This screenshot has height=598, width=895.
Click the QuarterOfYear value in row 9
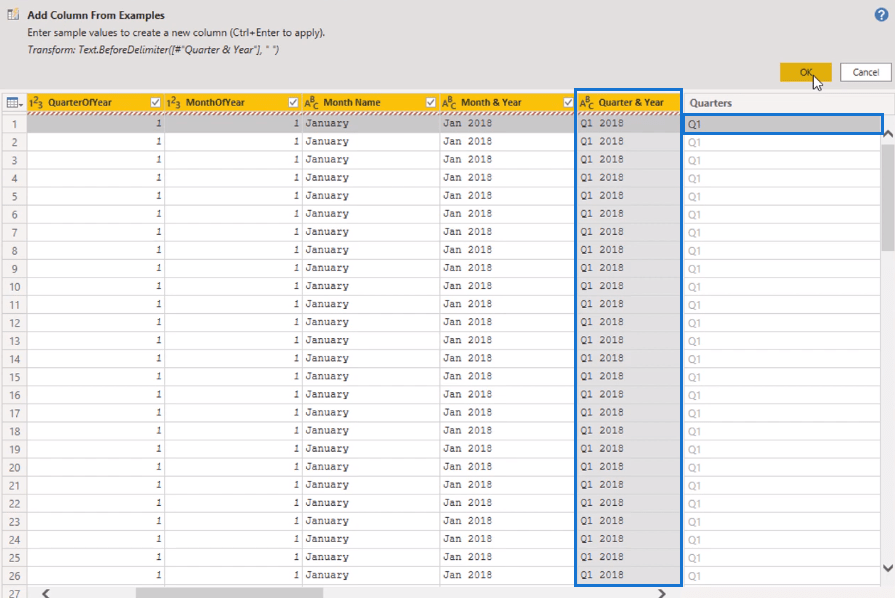(95, 268)
